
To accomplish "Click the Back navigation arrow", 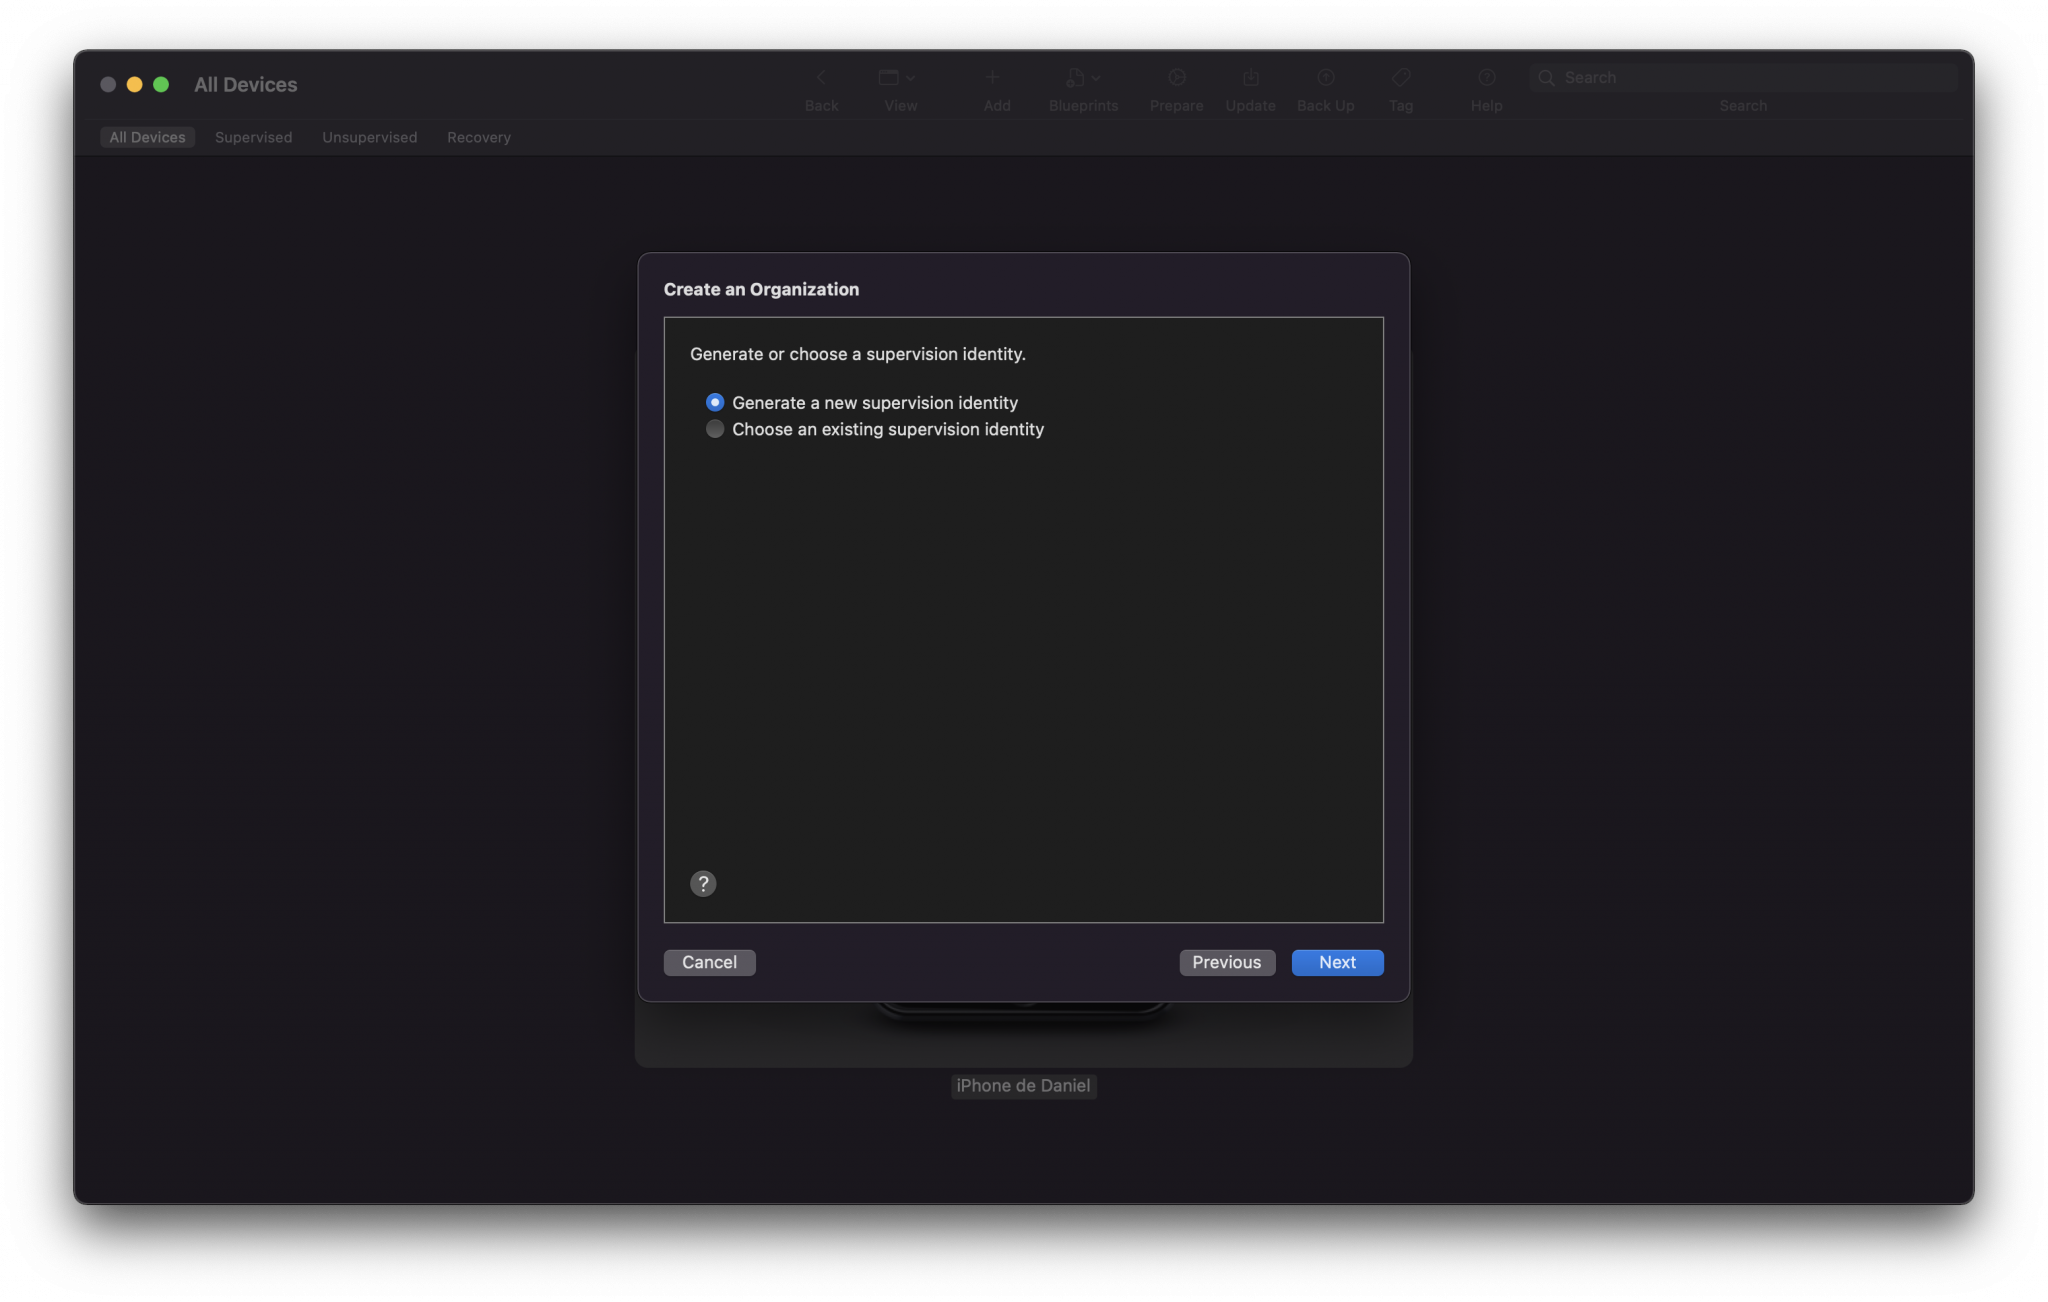I will (820, 77).
